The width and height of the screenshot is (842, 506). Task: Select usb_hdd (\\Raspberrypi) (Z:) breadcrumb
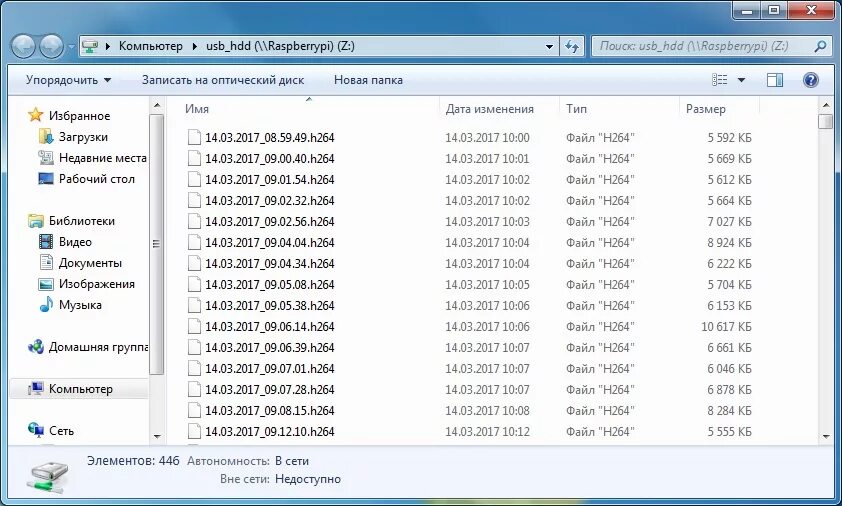[x=280, y=46]
